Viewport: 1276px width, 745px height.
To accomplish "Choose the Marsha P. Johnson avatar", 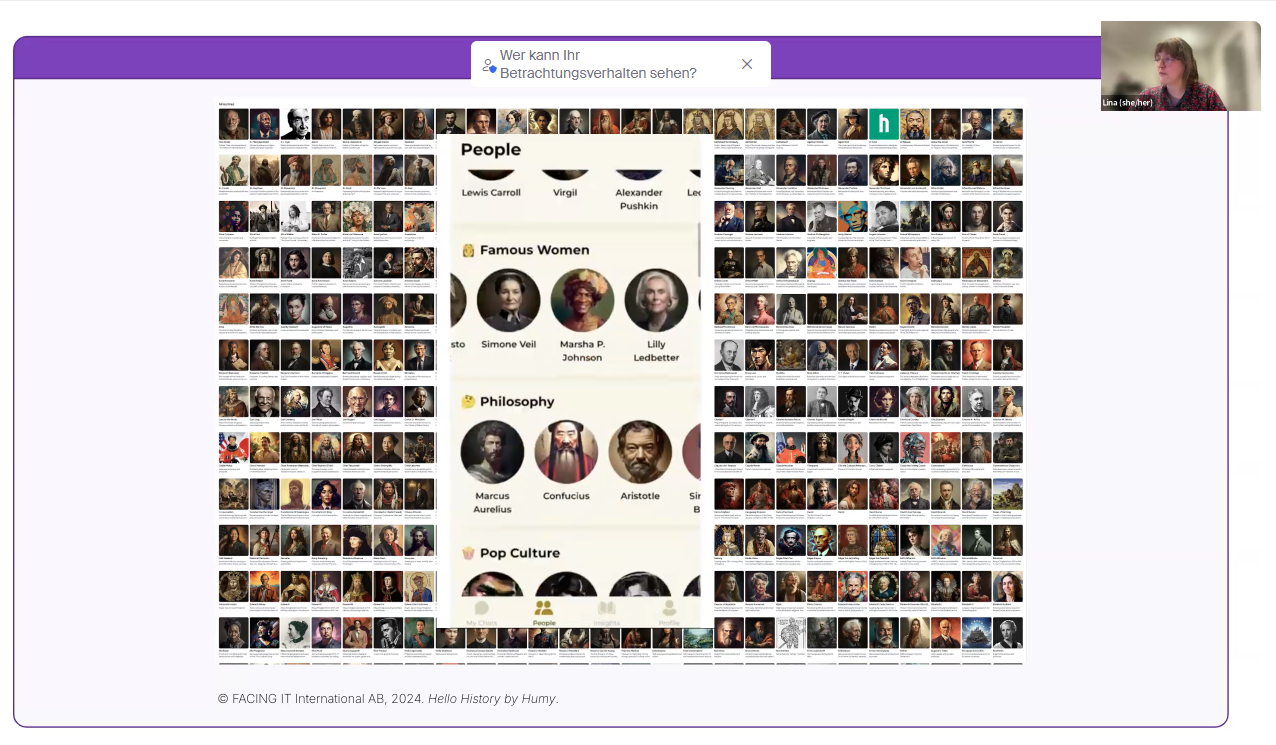I will coord(582,300).
